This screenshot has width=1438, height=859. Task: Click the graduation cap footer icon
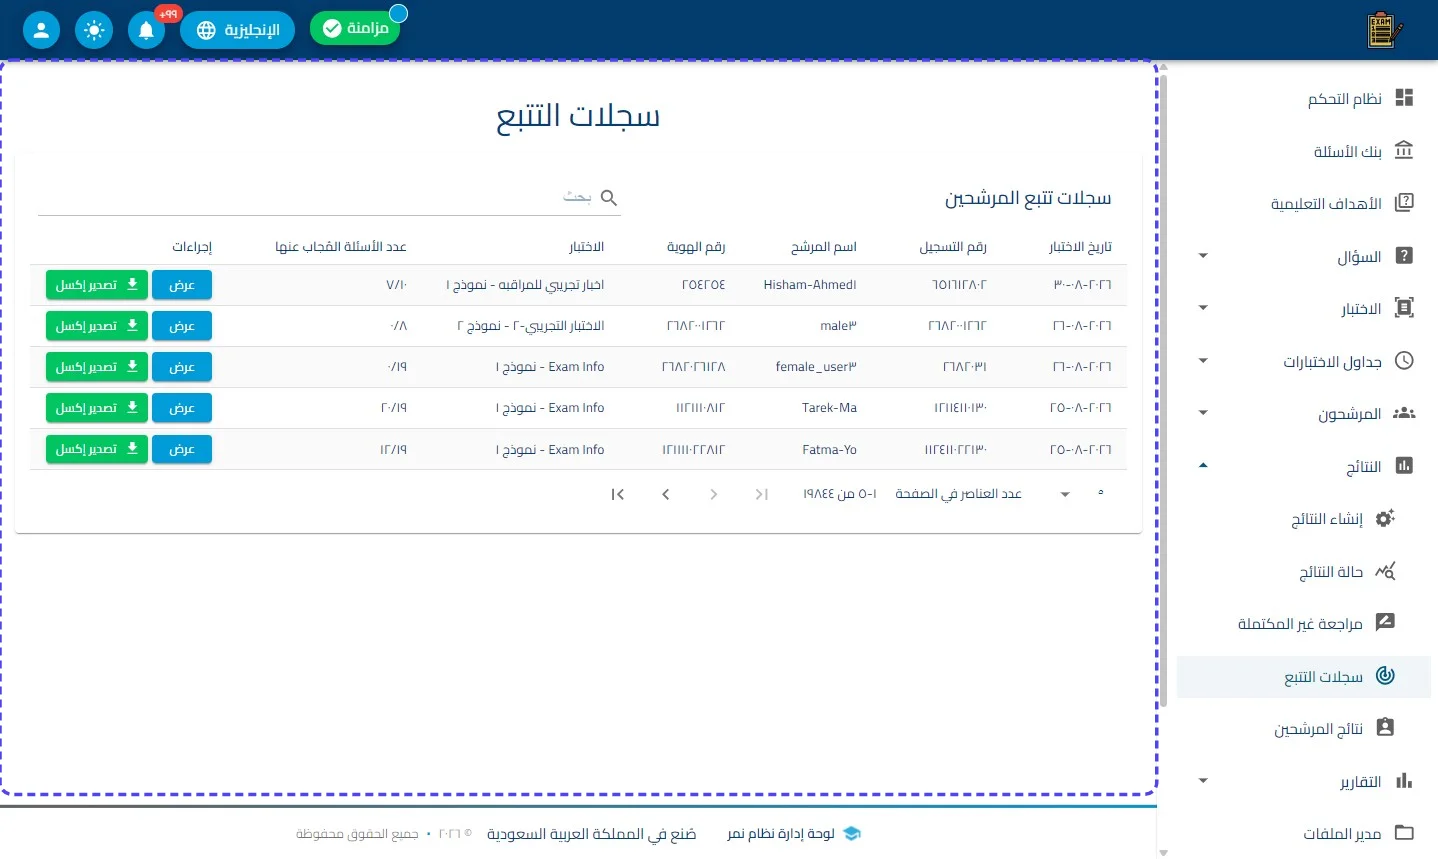[852, 833]
